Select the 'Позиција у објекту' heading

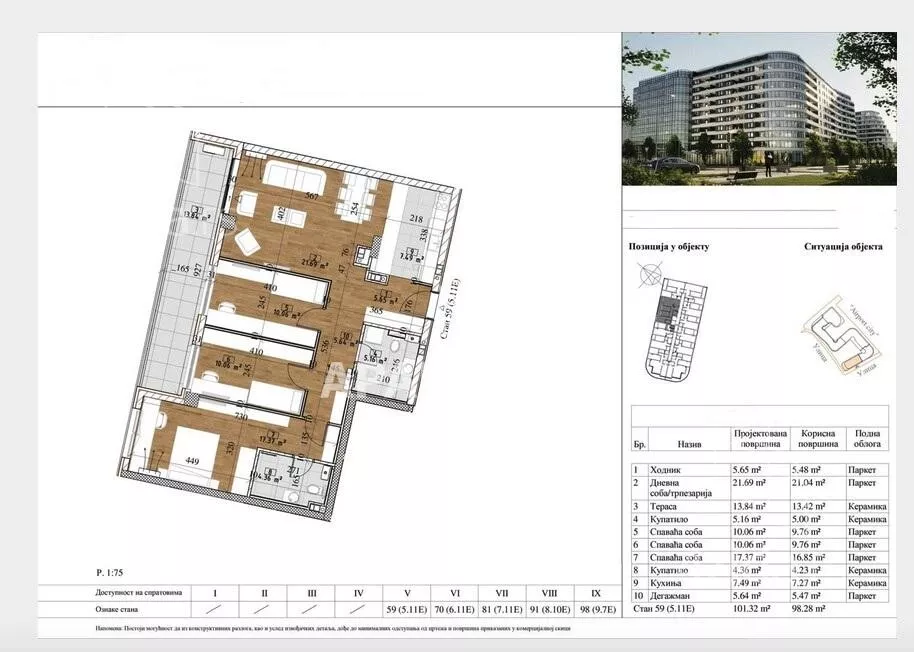coord(669,246)
